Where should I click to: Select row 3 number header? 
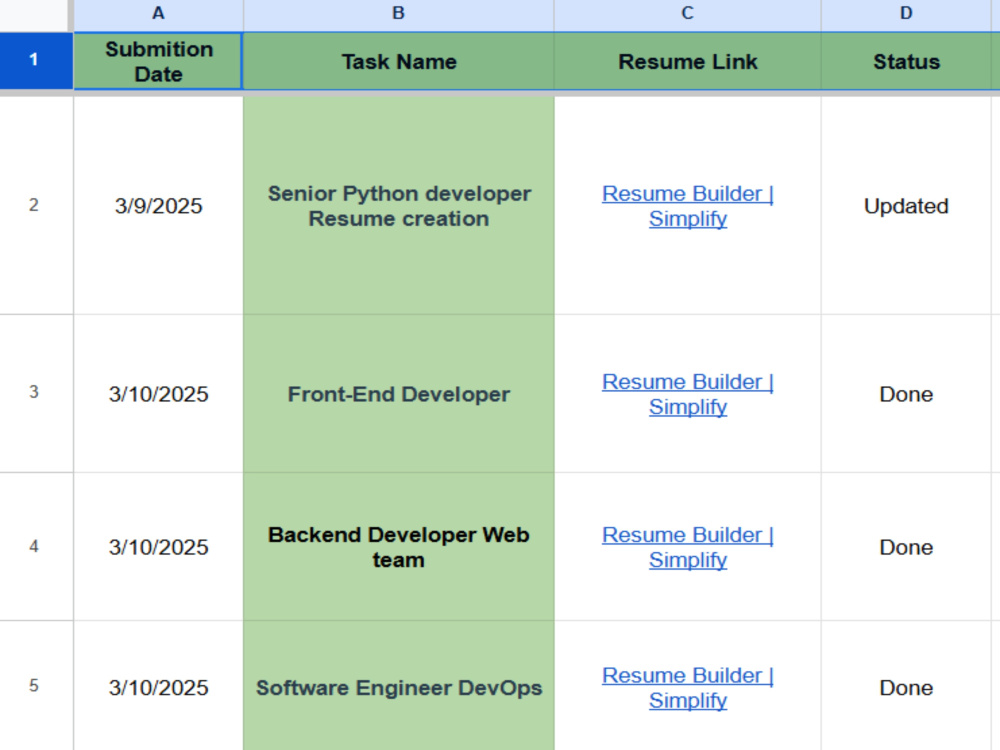pos(34,392)
